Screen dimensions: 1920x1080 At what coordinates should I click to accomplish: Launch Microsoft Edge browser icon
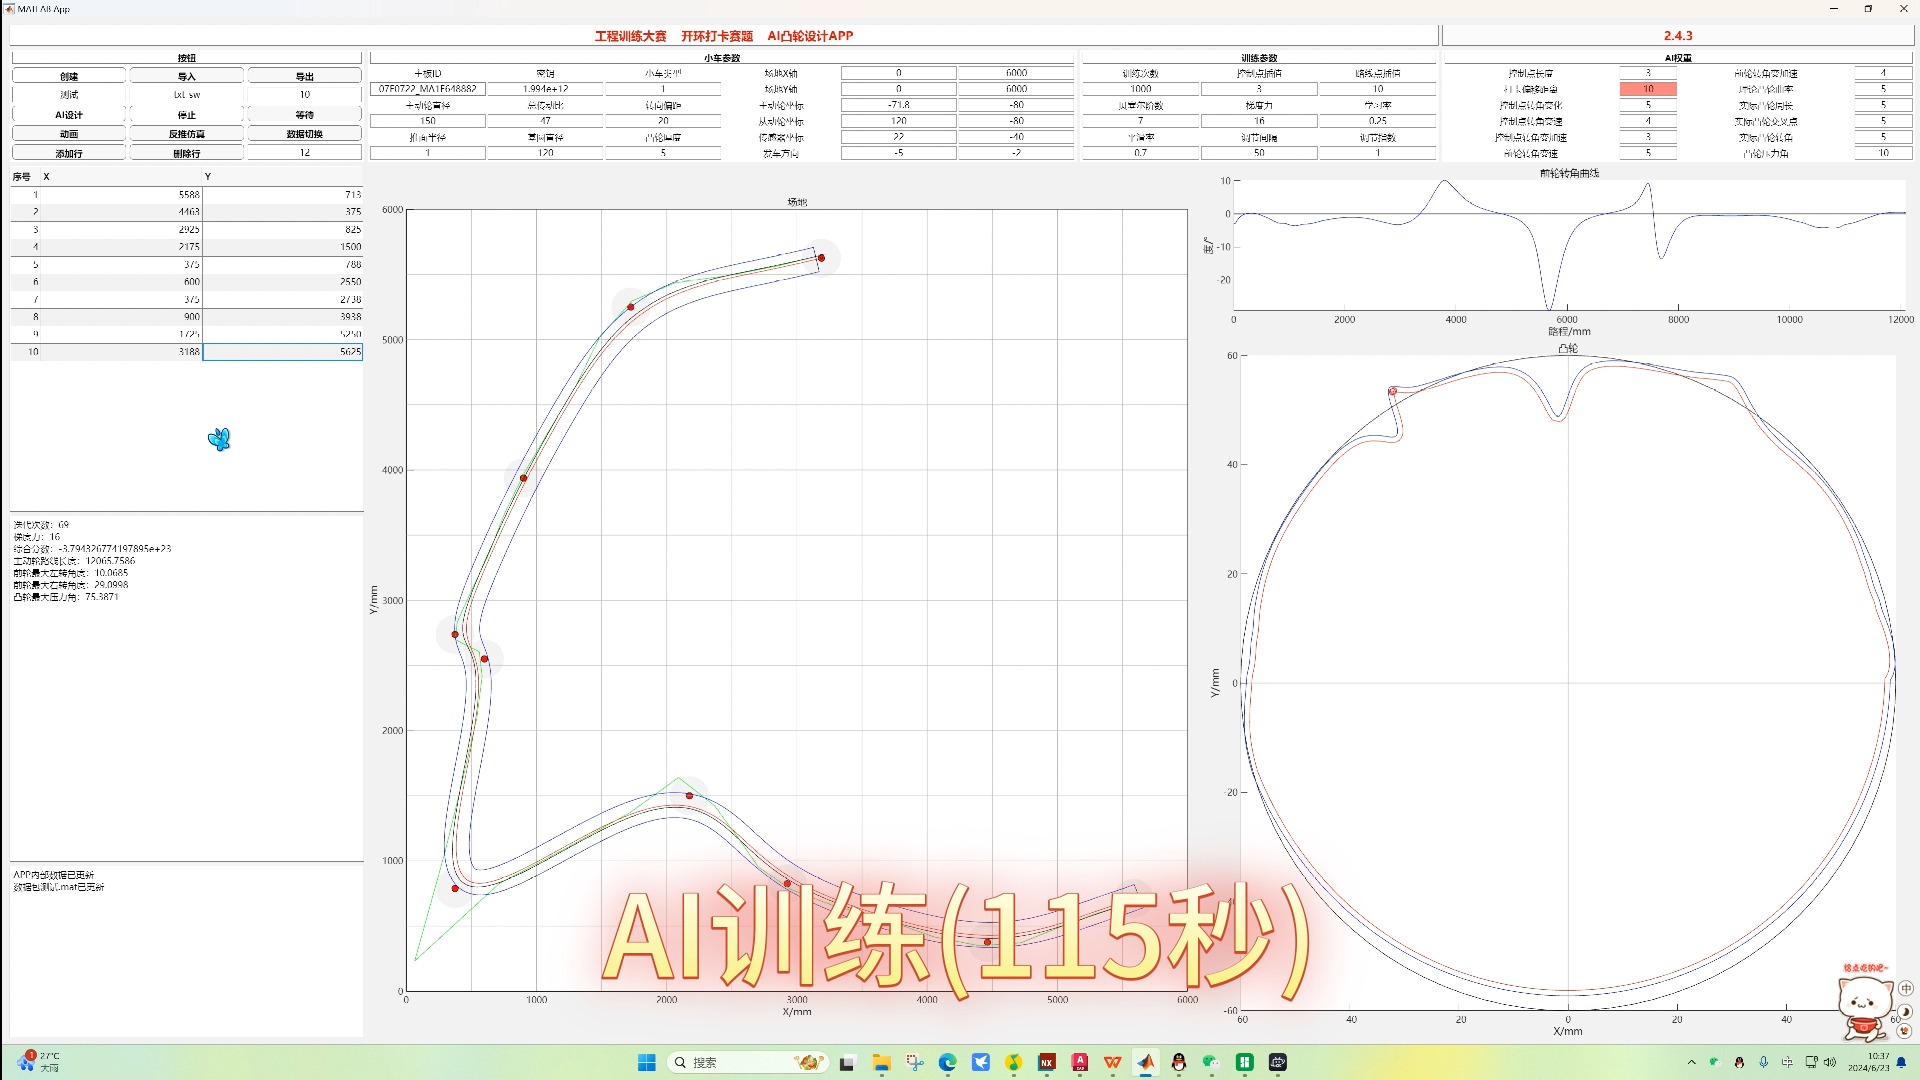click(947, 1062)
